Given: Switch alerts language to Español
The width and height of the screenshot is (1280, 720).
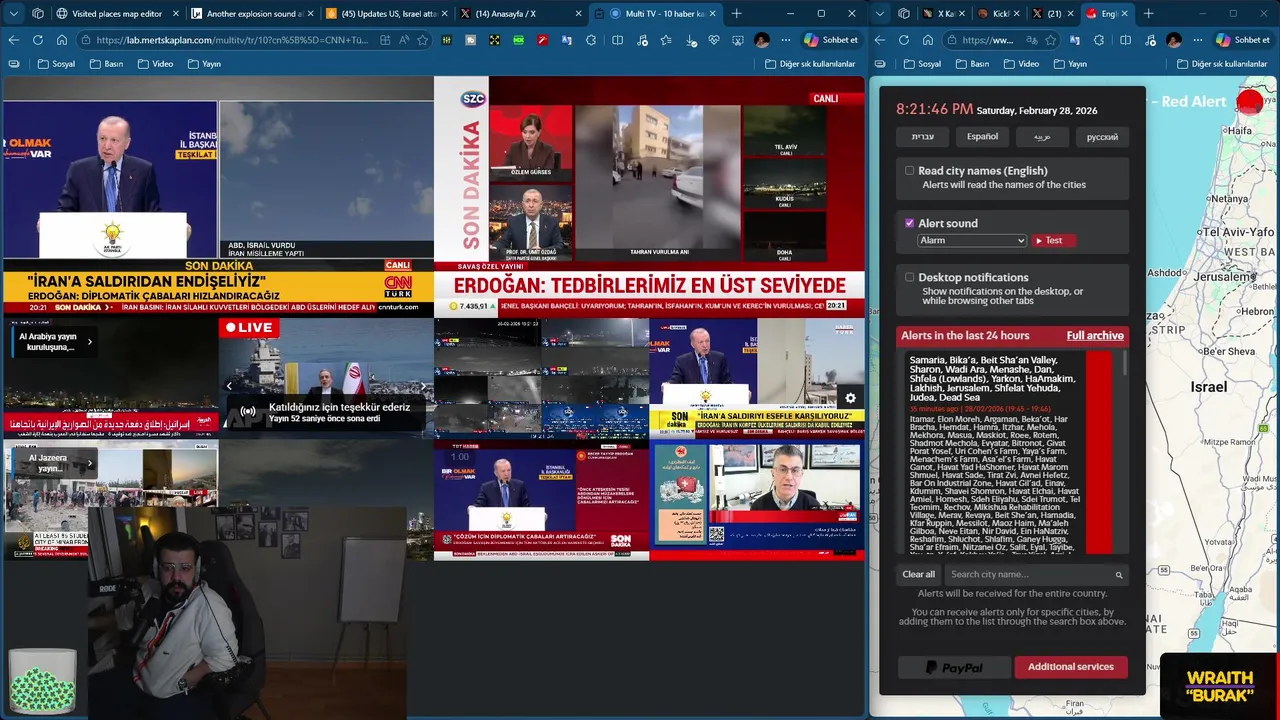Looking at the screenshot, I should [982, 137].
